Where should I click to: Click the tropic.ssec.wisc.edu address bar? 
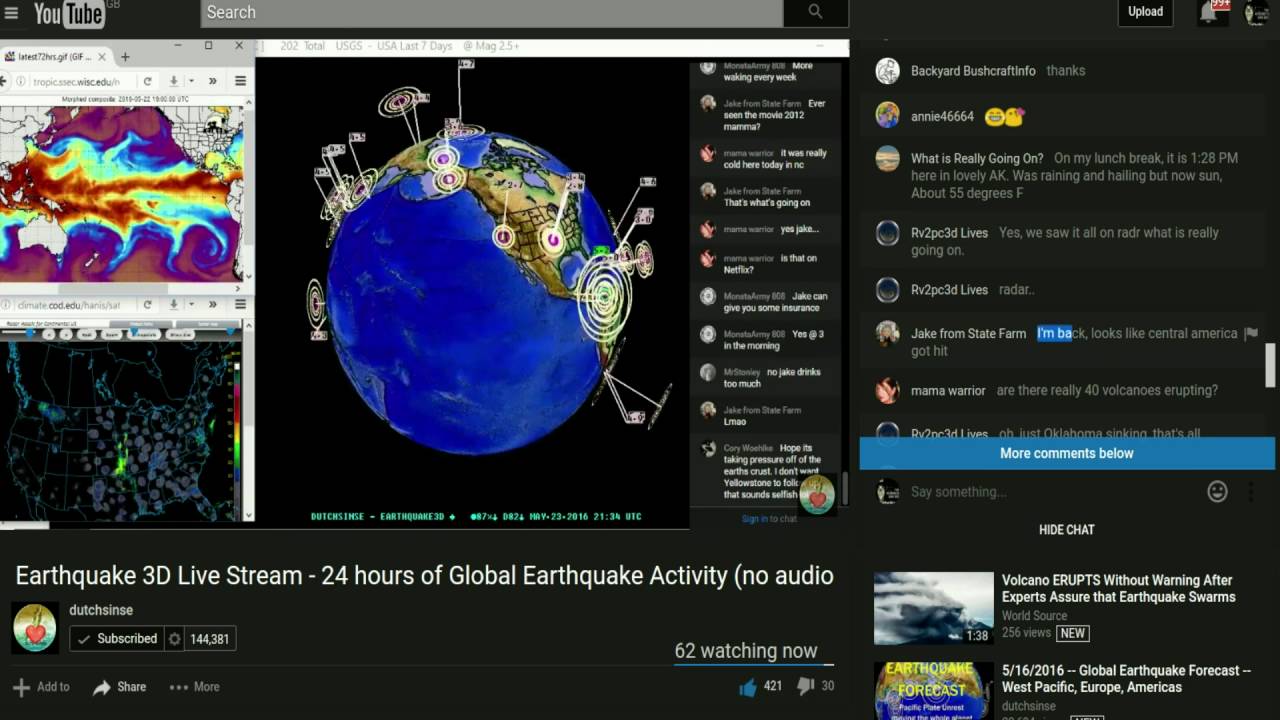click(76, 81)
